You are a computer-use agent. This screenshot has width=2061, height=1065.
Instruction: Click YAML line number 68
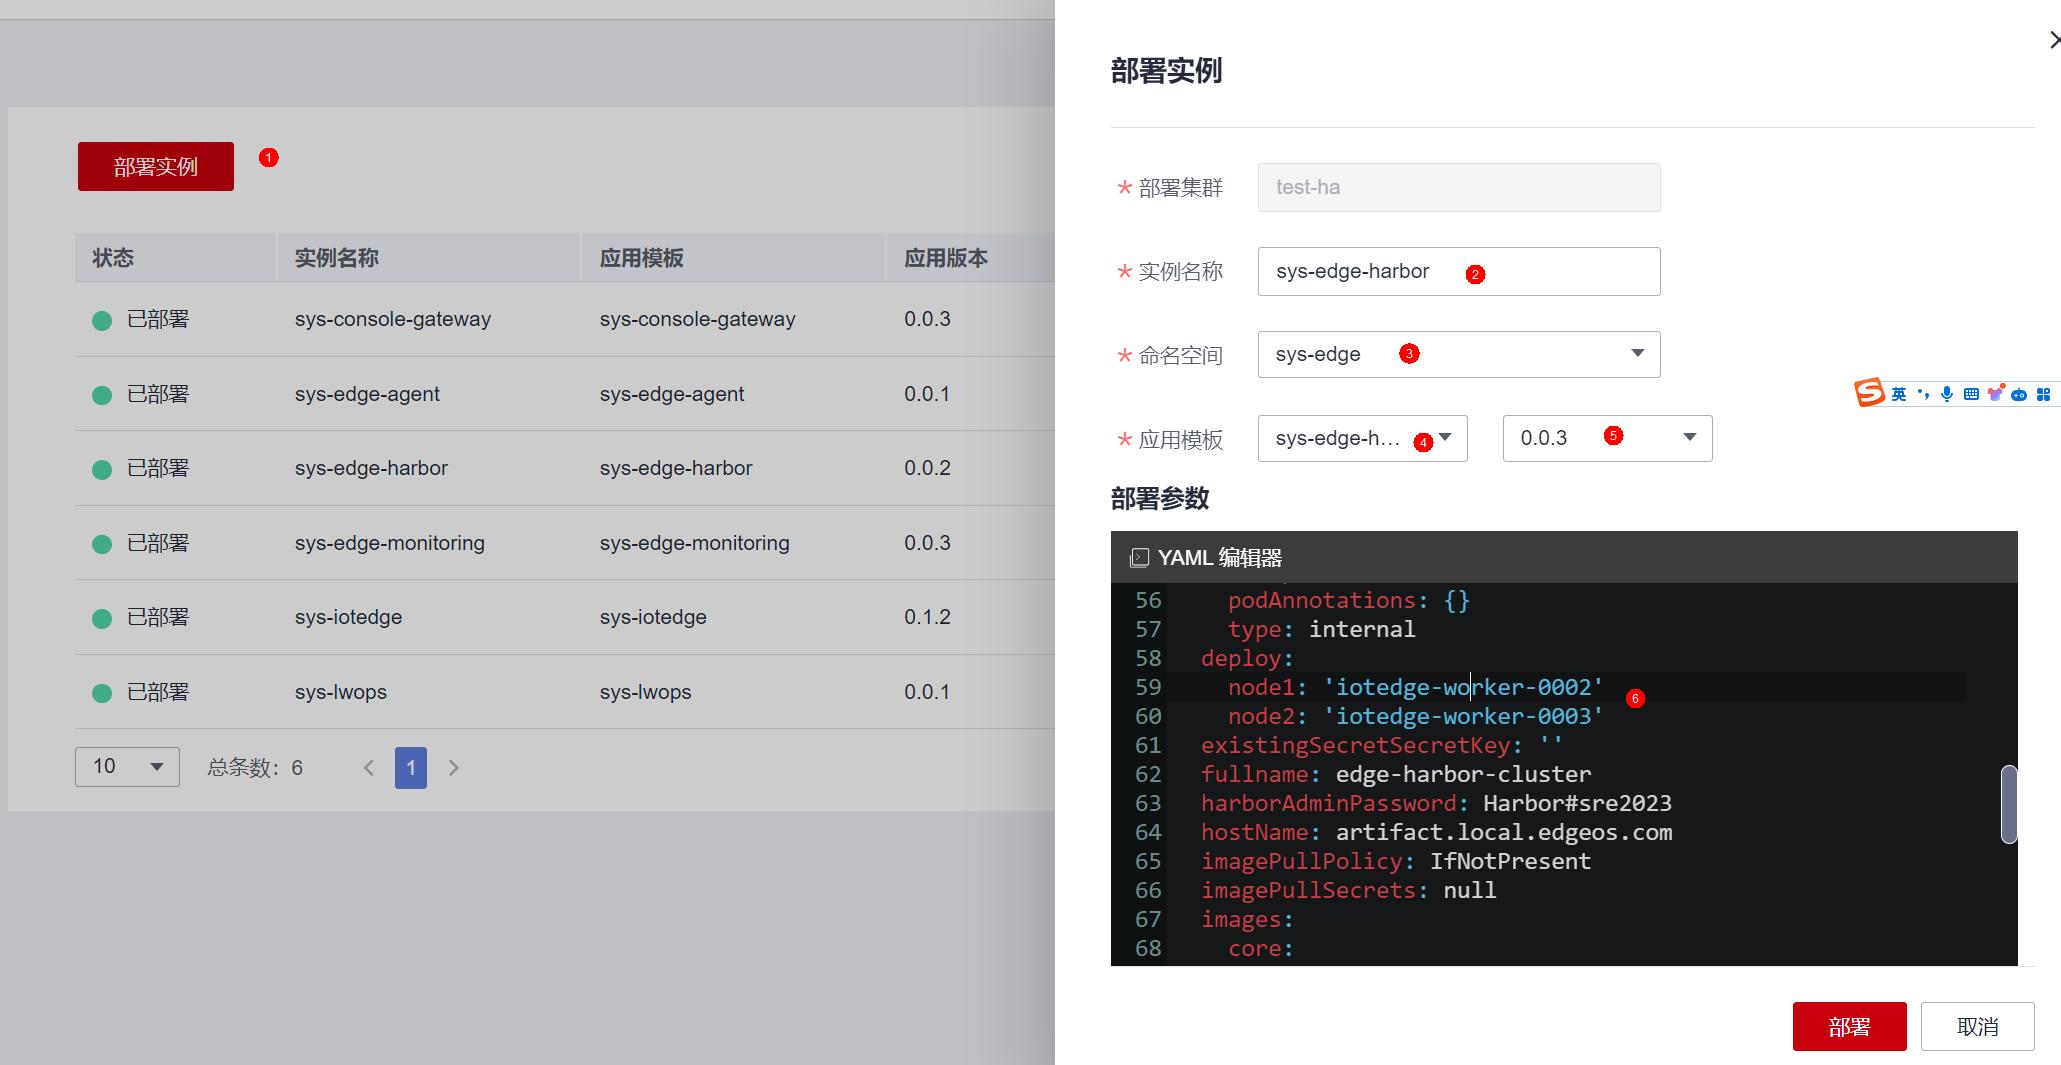1148,948
